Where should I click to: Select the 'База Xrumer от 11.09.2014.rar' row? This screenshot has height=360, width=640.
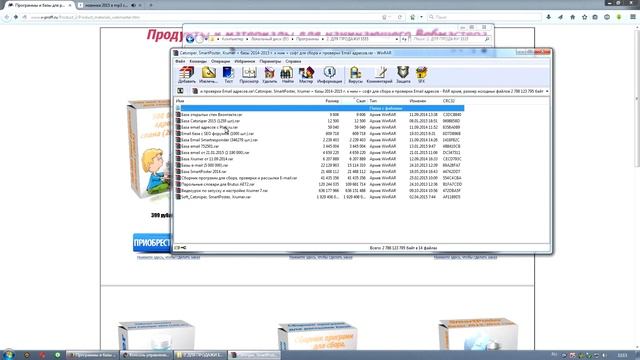pos(319,159)
